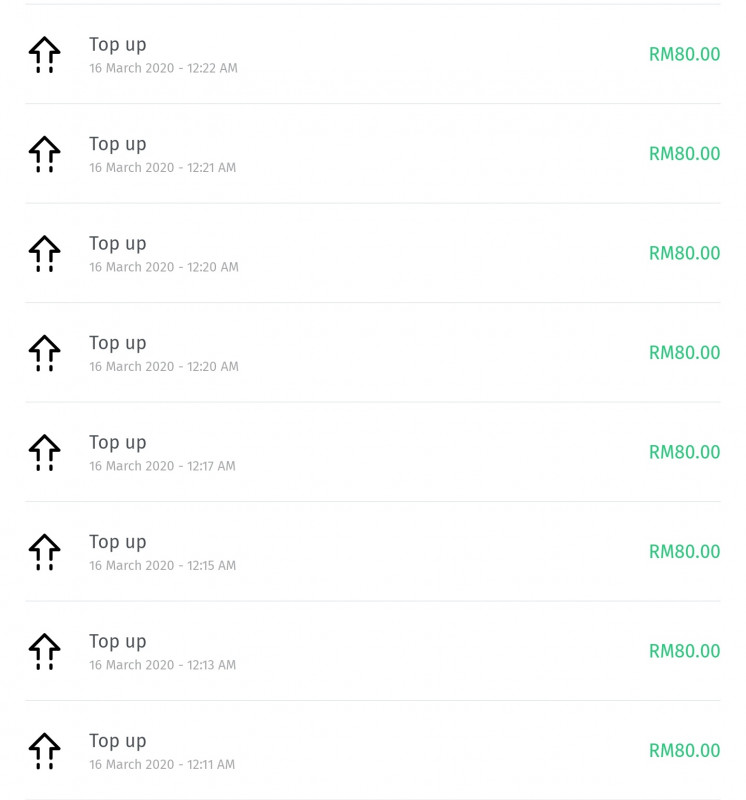Open the "Top up" title above 12:11 AM
This screenshot has height=800, width=746.
pos(117,741)
